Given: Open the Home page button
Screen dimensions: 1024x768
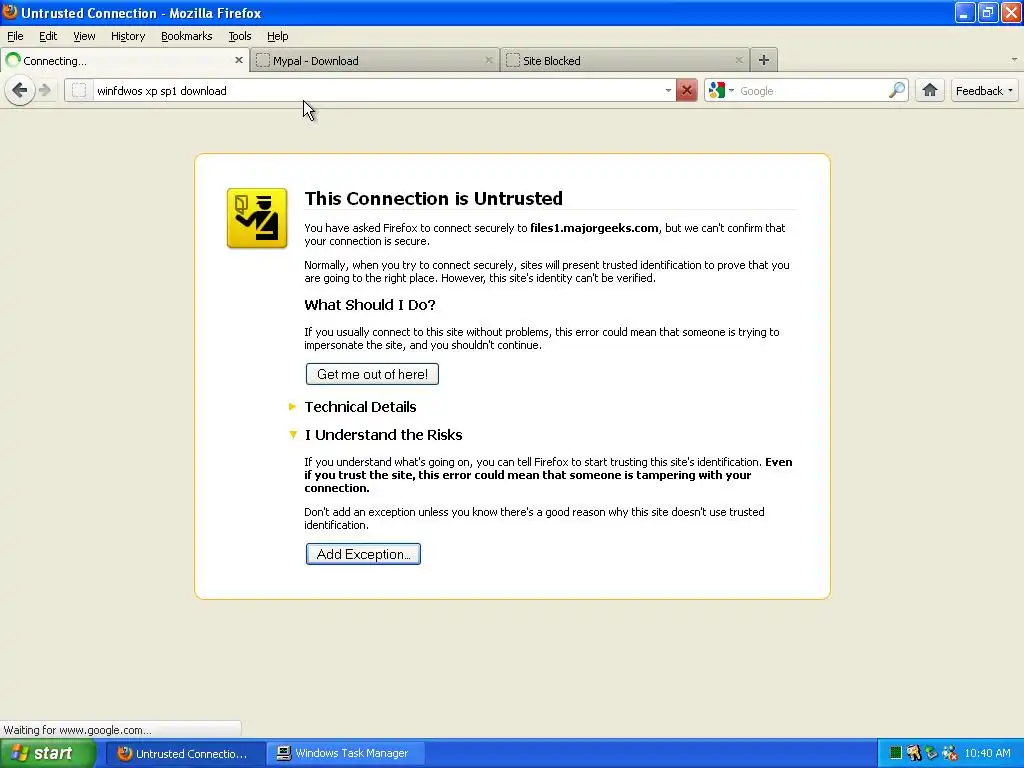Looking at the screenshot, I should 929,90.
